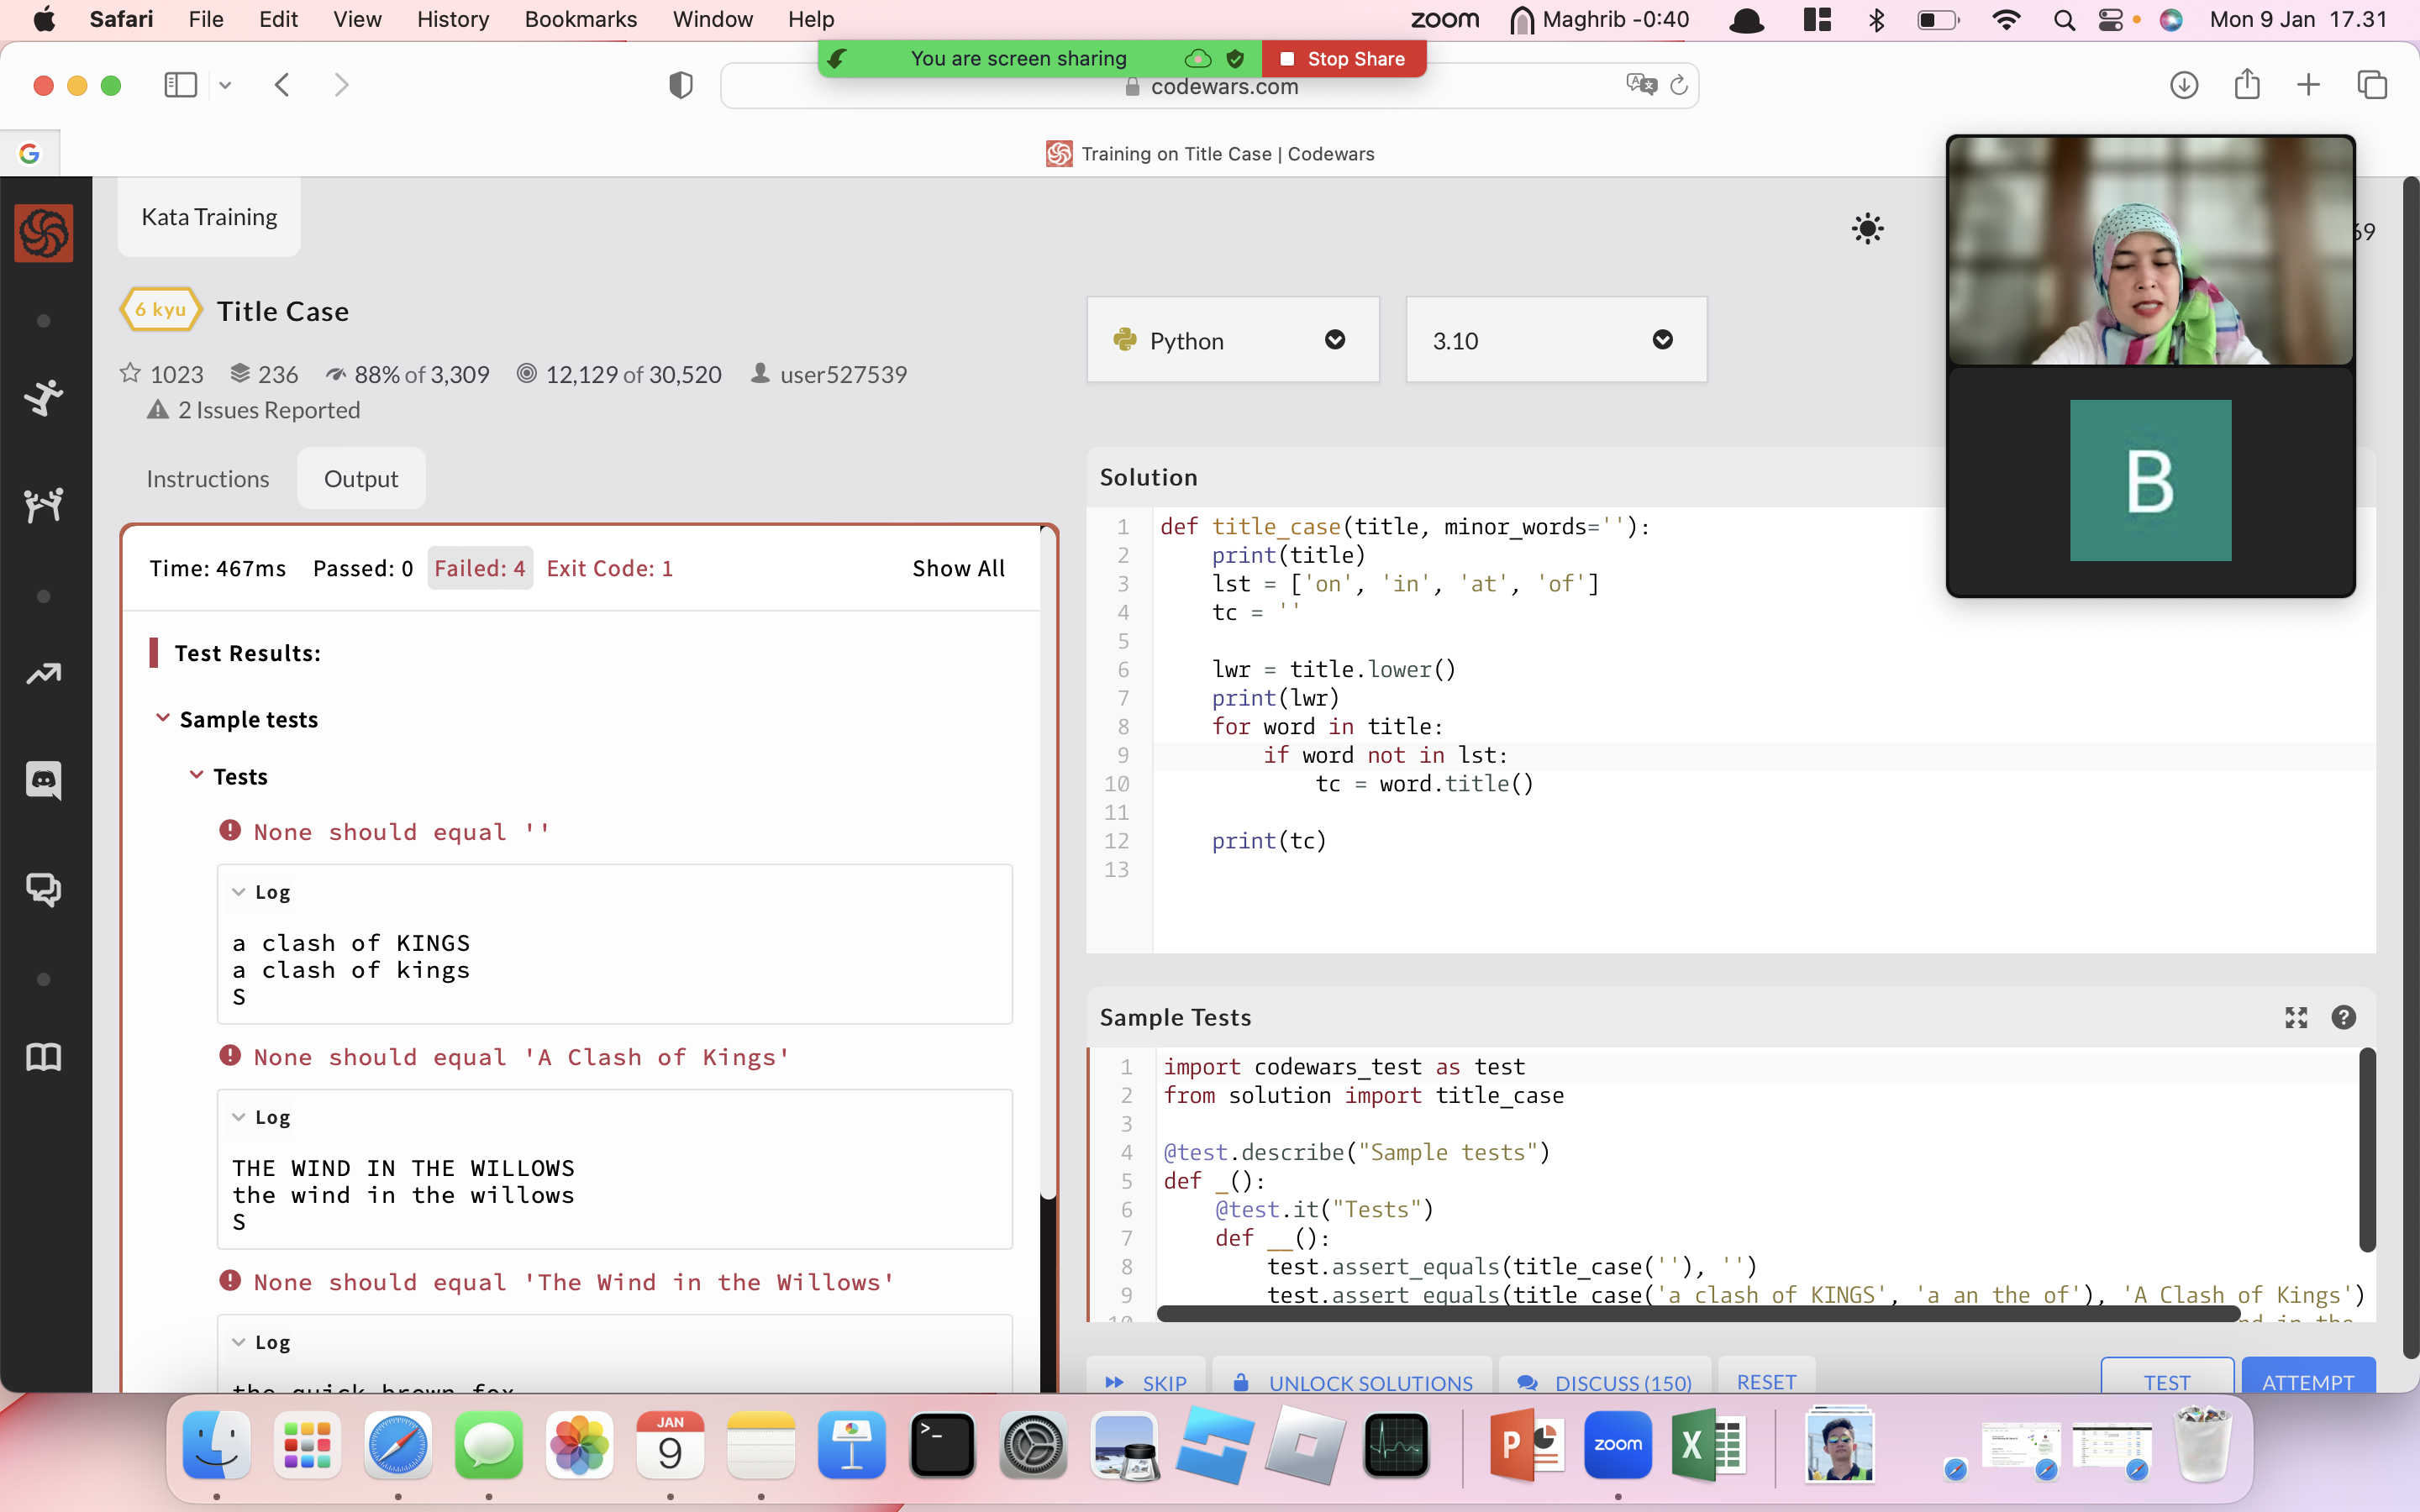Open Zoom app in the Dock
Screen dimensions: 2420x1512
click(x=1617, y=1445)
